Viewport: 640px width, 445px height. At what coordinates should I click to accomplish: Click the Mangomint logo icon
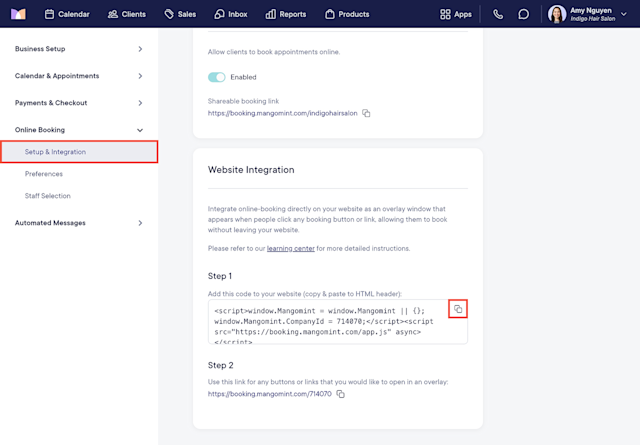tap(18, 14)
